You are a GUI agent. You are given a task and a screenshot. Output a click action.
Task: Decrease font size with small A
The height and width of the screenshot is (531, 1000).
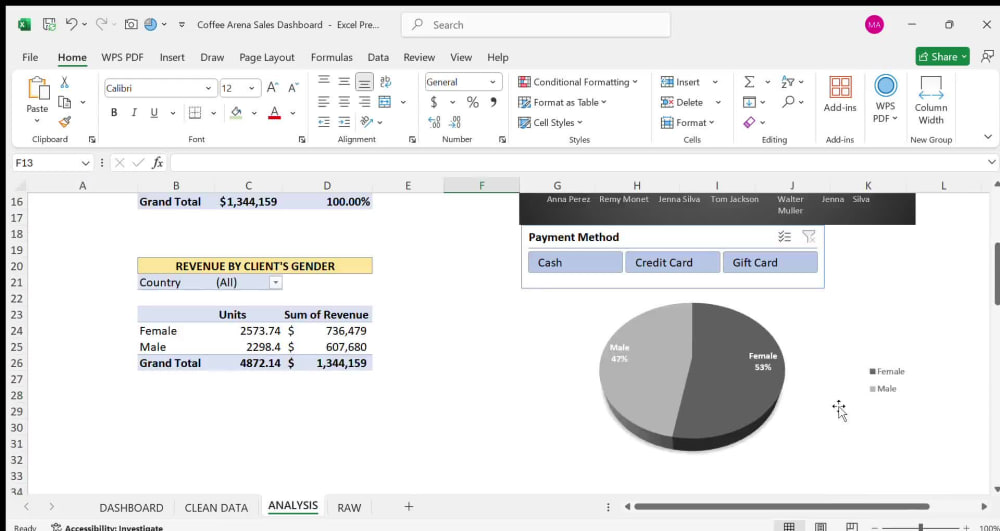(293, 88)
